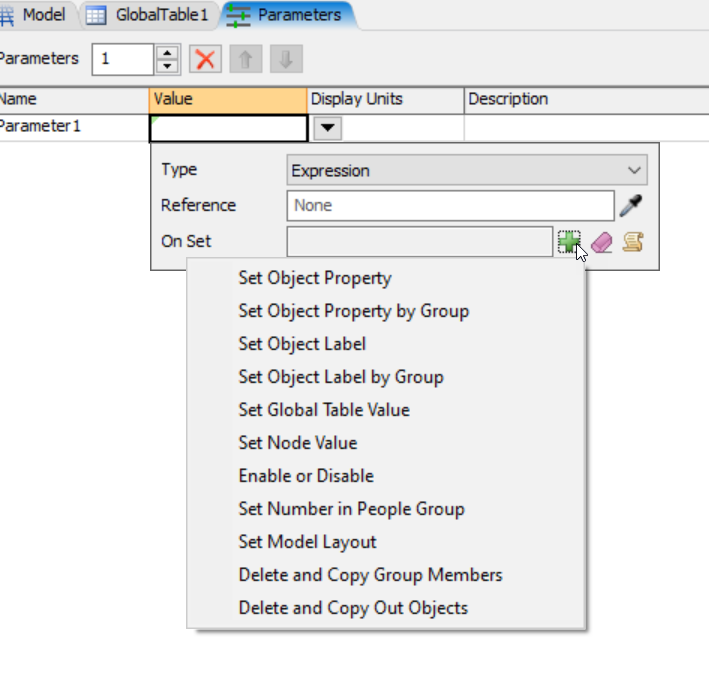
Task: Click the Value column header
Action: pyautogui.click(x=228, y=100)
